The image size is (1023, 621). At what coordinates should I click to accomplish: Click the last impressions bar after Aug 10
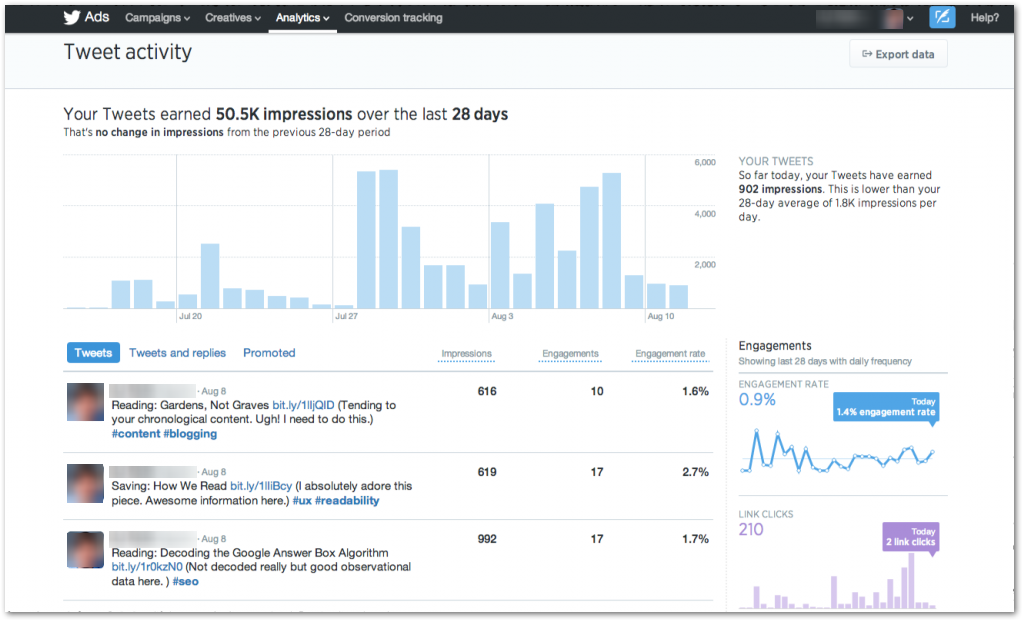coord(679,297)
